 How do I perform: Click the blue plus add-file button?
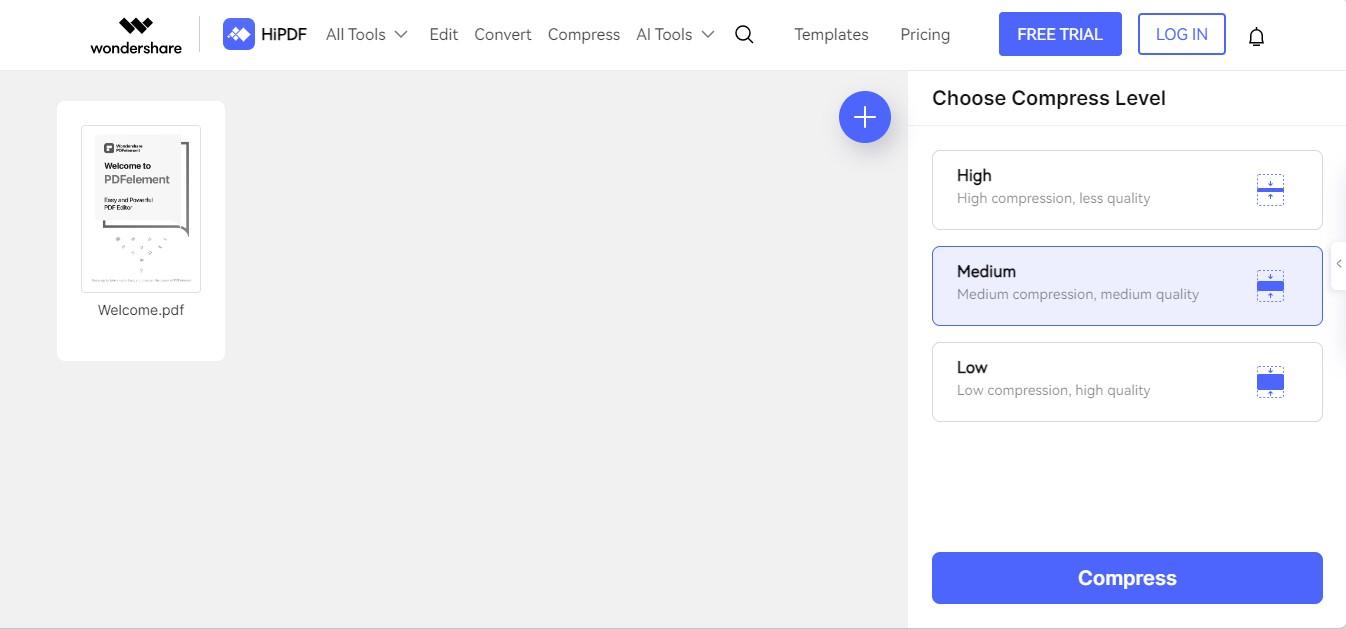pos(864,117)
